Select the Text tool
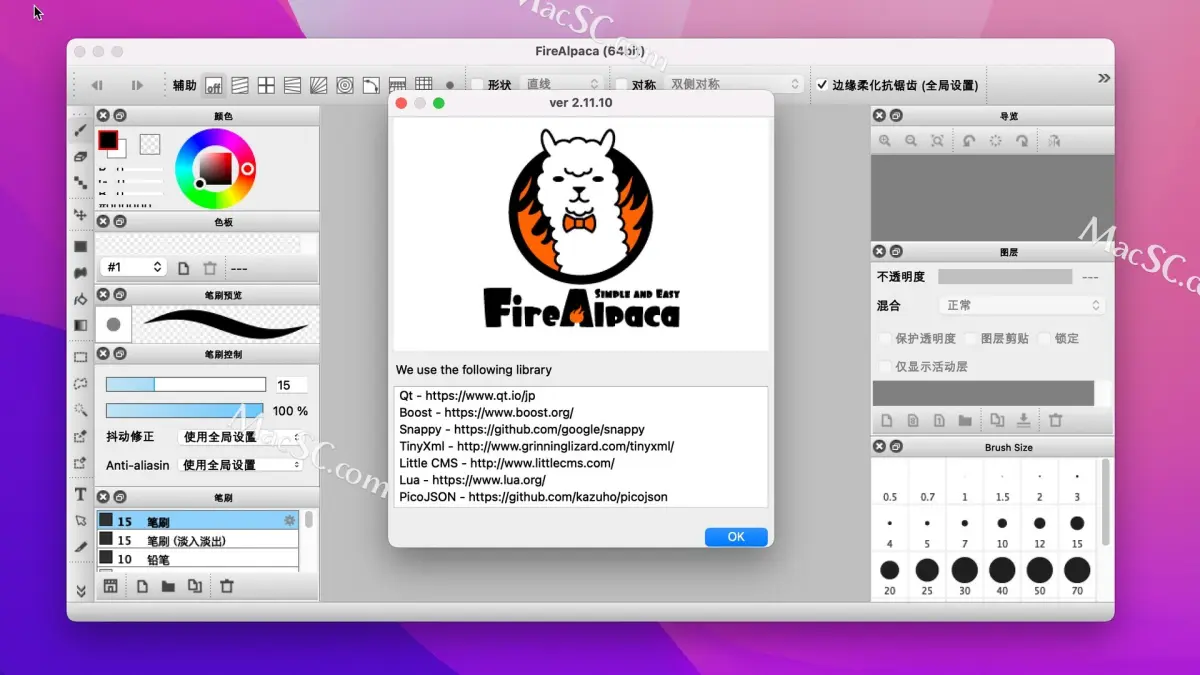 point(81,494)
